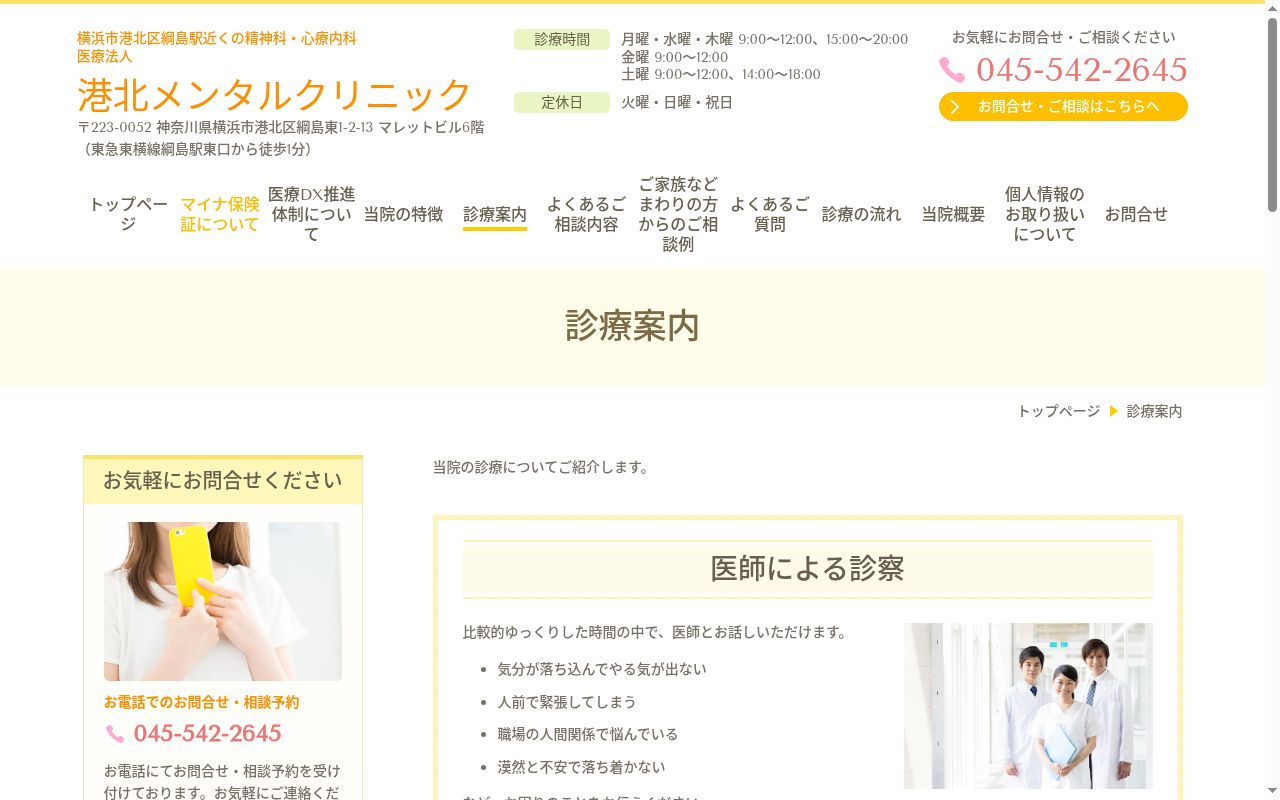Click 漠然と不安で落ち着かない list item

click(x=581, y=767)
